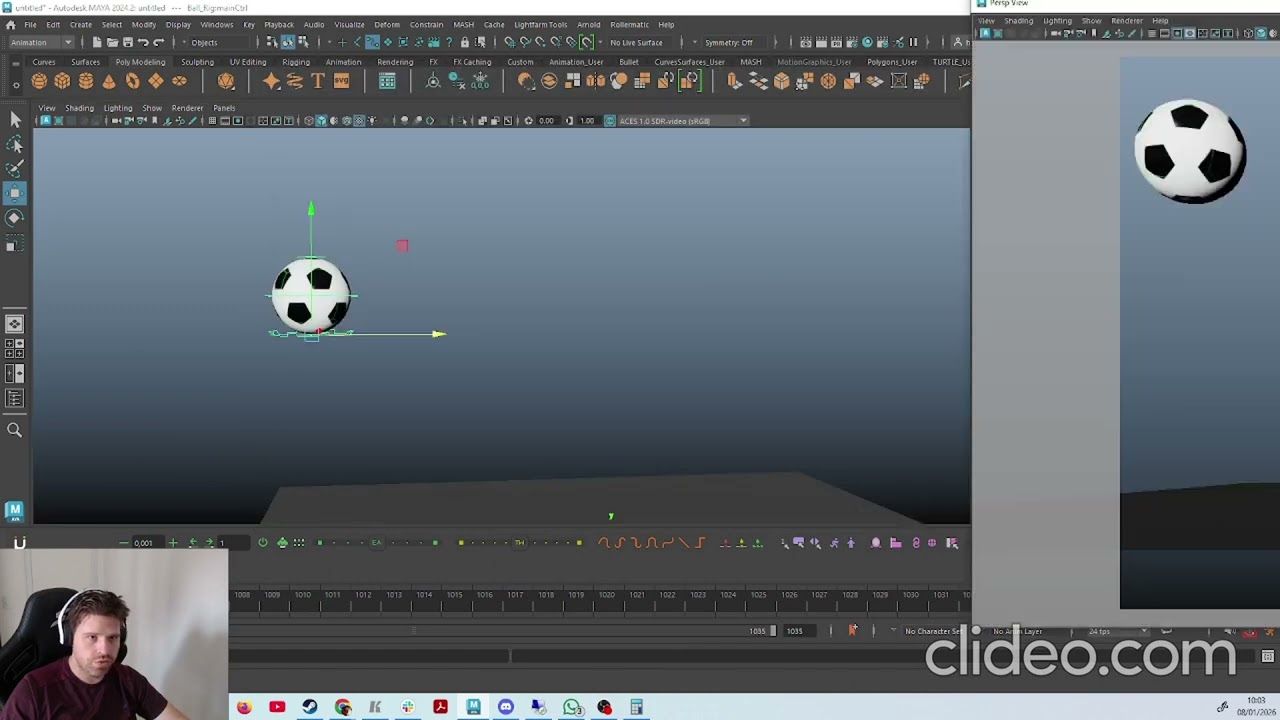1280x720 pixels.
Task: Click the range slider end handle
Action: point(772,631)
